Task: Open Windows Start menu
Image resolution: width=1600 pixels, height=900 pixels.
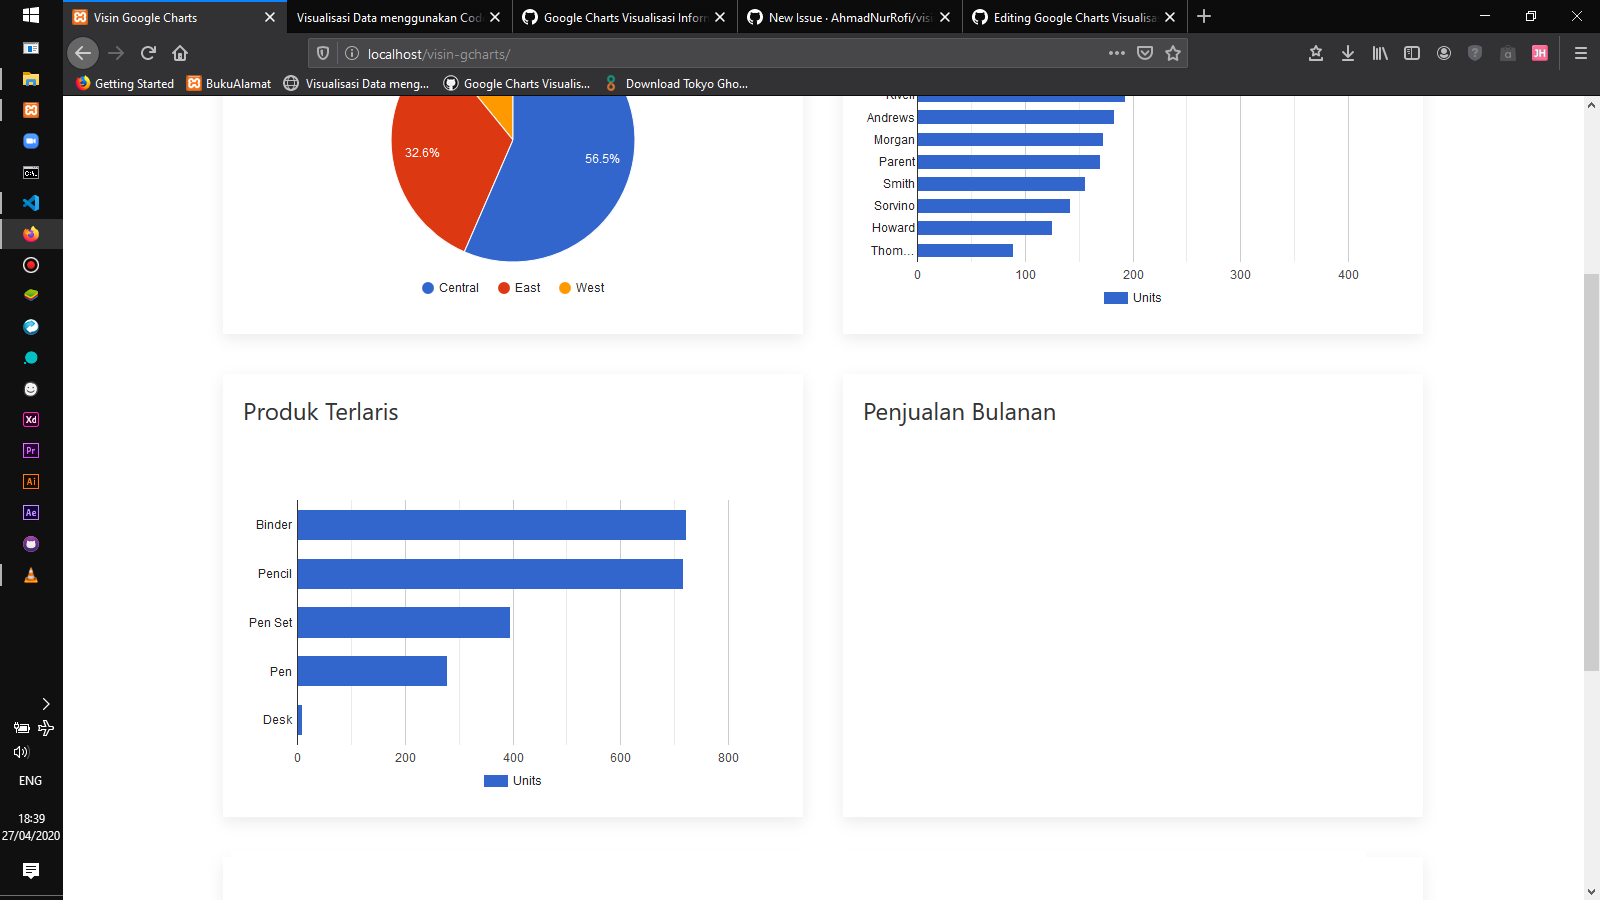Action: coord(31,16)
